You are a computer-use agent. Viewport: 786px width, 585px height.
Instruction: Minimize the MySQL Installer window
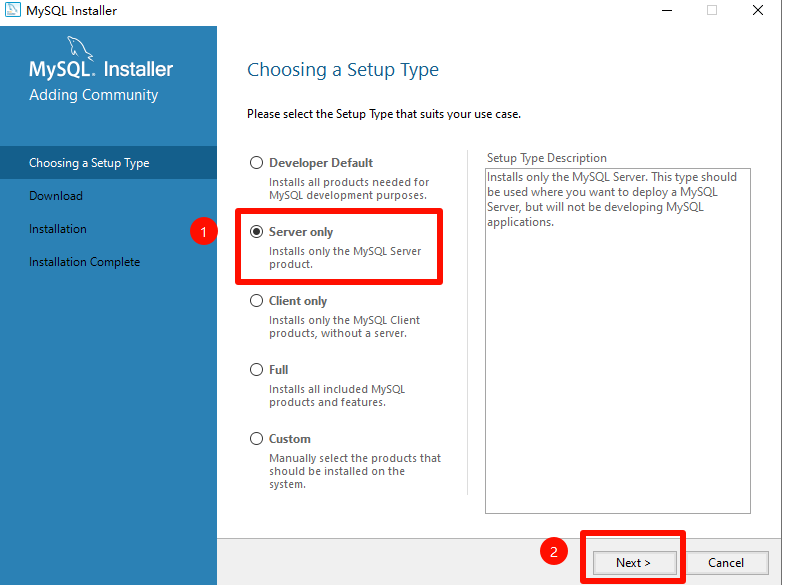tap(667, 10)
